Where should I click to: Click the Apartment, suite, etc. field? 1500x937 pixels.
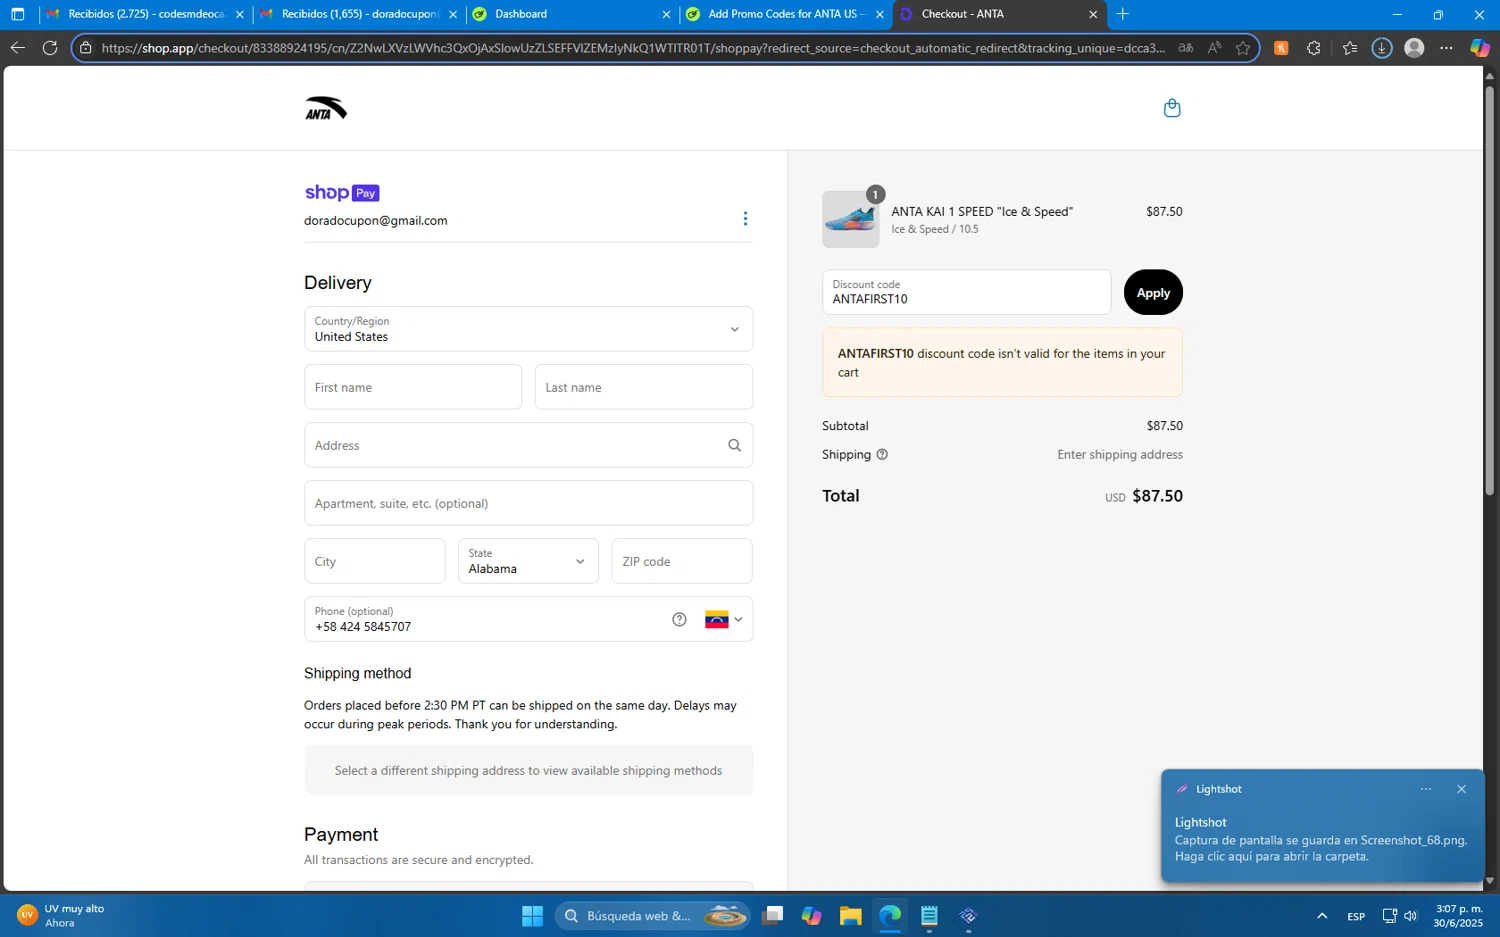pyautogui.click(x=528, y=503)
